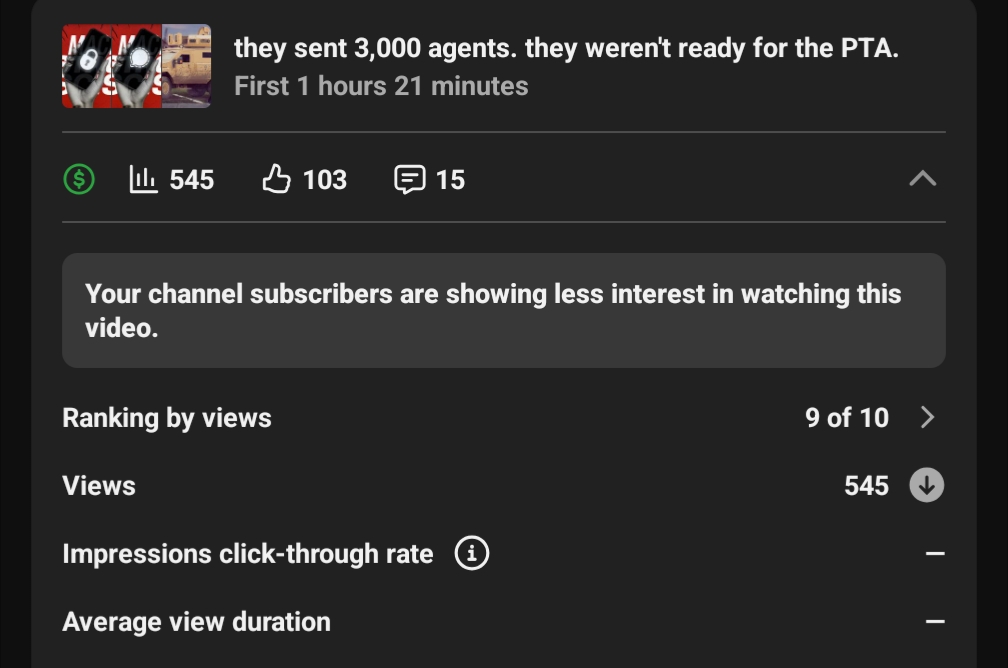Collapse the video stats panel chevron
1008x668 pixels.
click(922, 179)
